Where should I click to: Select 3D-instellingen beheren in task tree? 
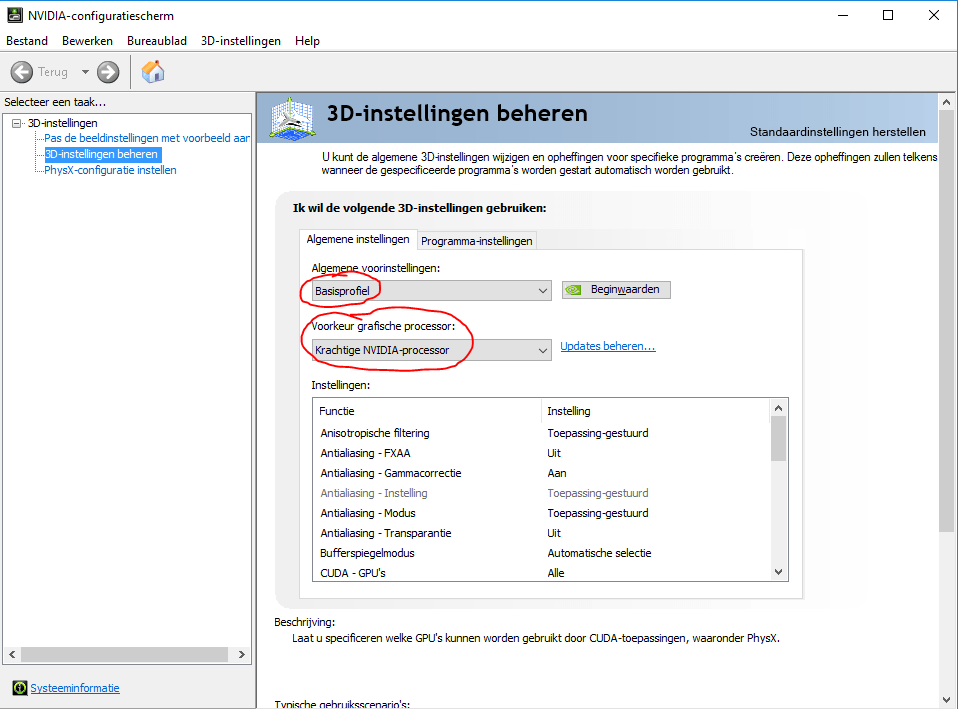(x=102, y=154)
